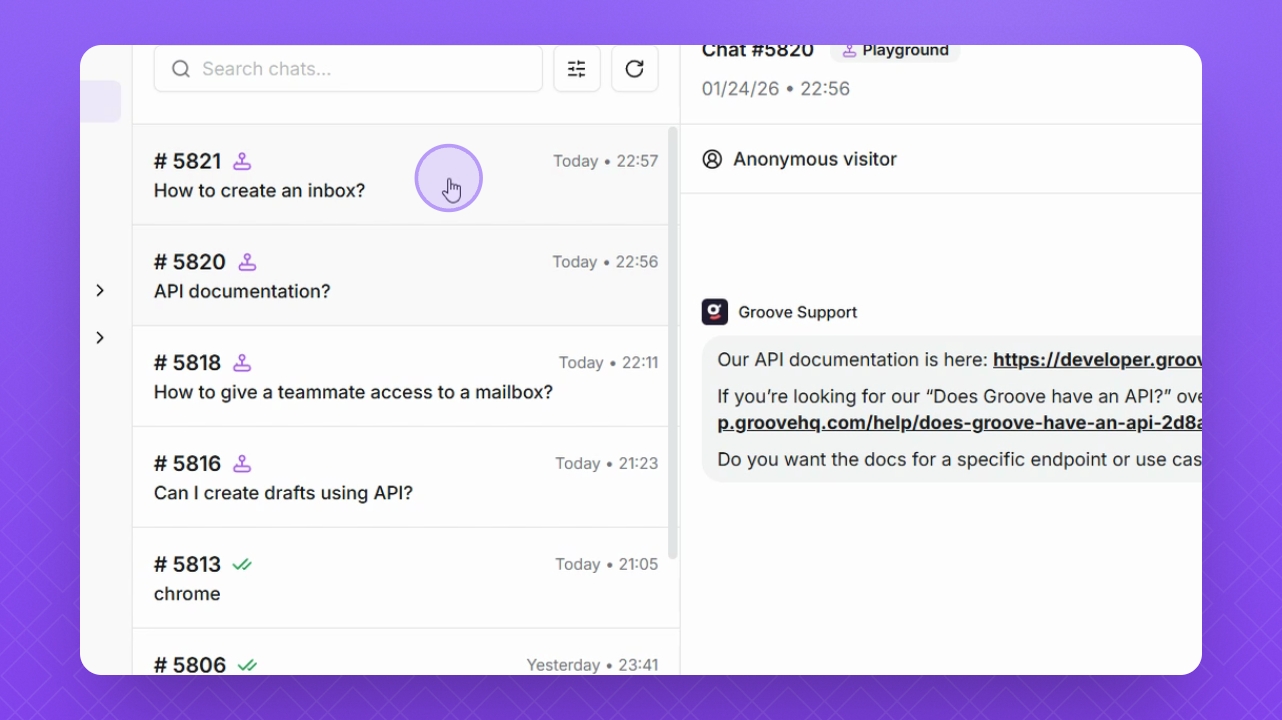This screenshot has width=1282, height=720.
Task: Click the "01/24/26 • 22:56" date line
Action: [776, 89]
